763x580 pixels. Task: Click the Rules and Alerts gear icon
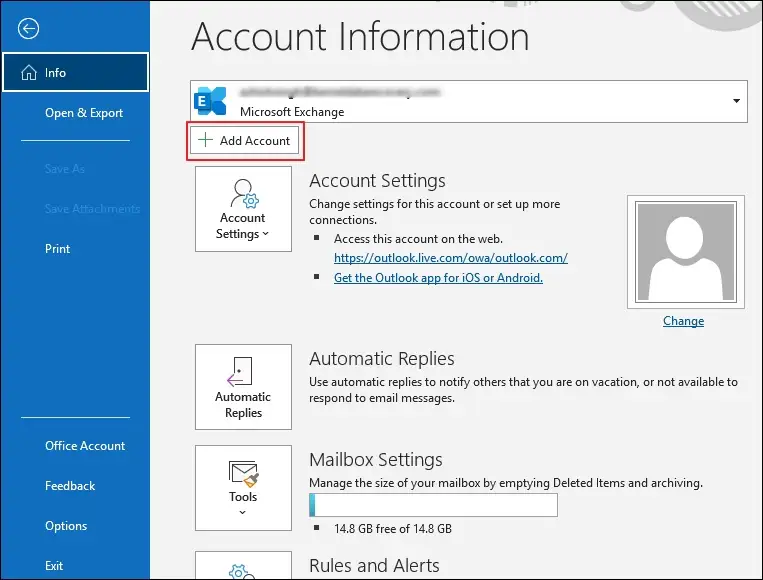click(x=241, y=571)
